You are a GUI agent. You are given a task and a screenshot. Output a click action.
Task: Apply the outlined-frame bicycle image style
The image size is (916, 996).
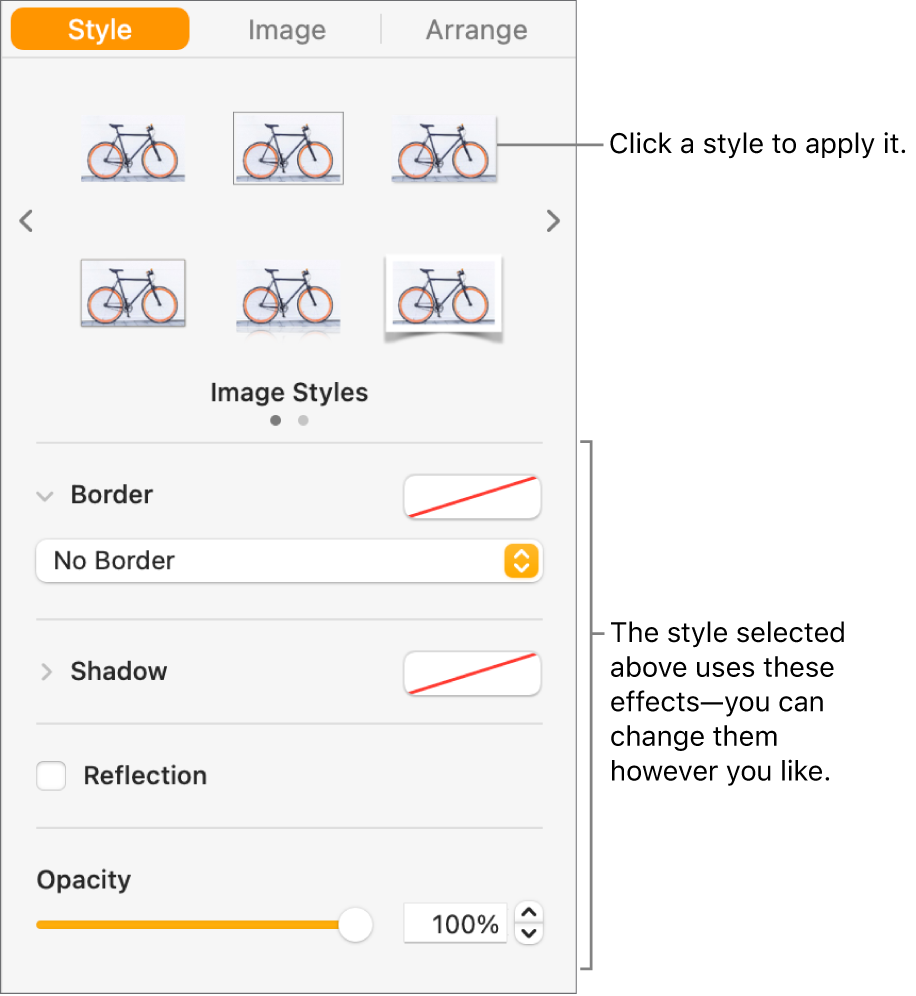point(132,293)
